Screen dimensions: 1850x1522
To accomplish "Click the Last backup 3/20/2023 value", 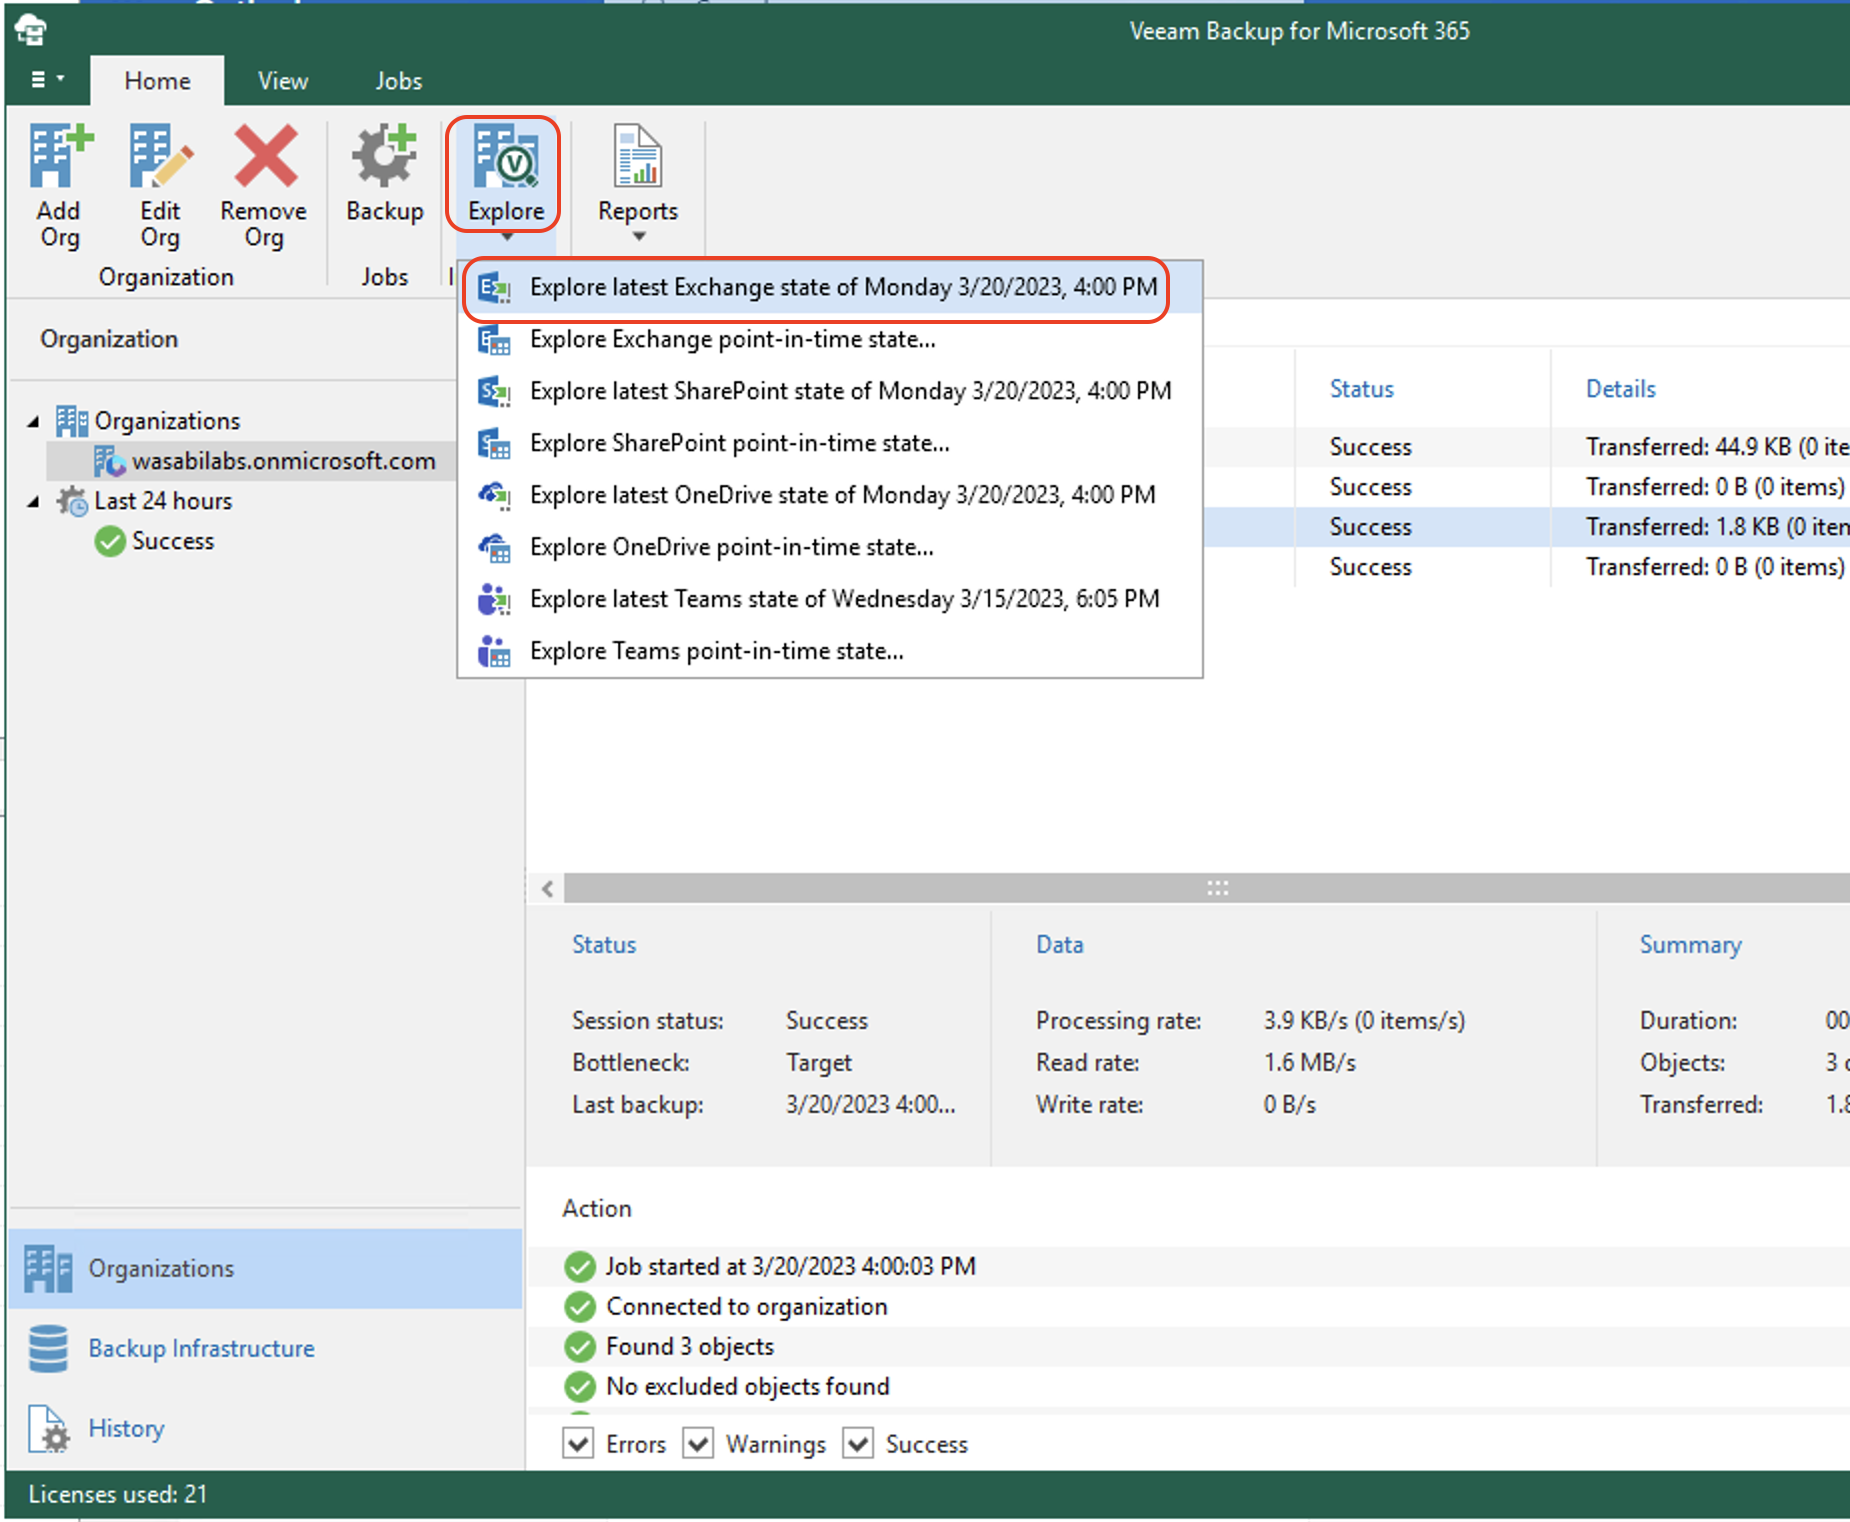I will click(x=870, y=1105).
